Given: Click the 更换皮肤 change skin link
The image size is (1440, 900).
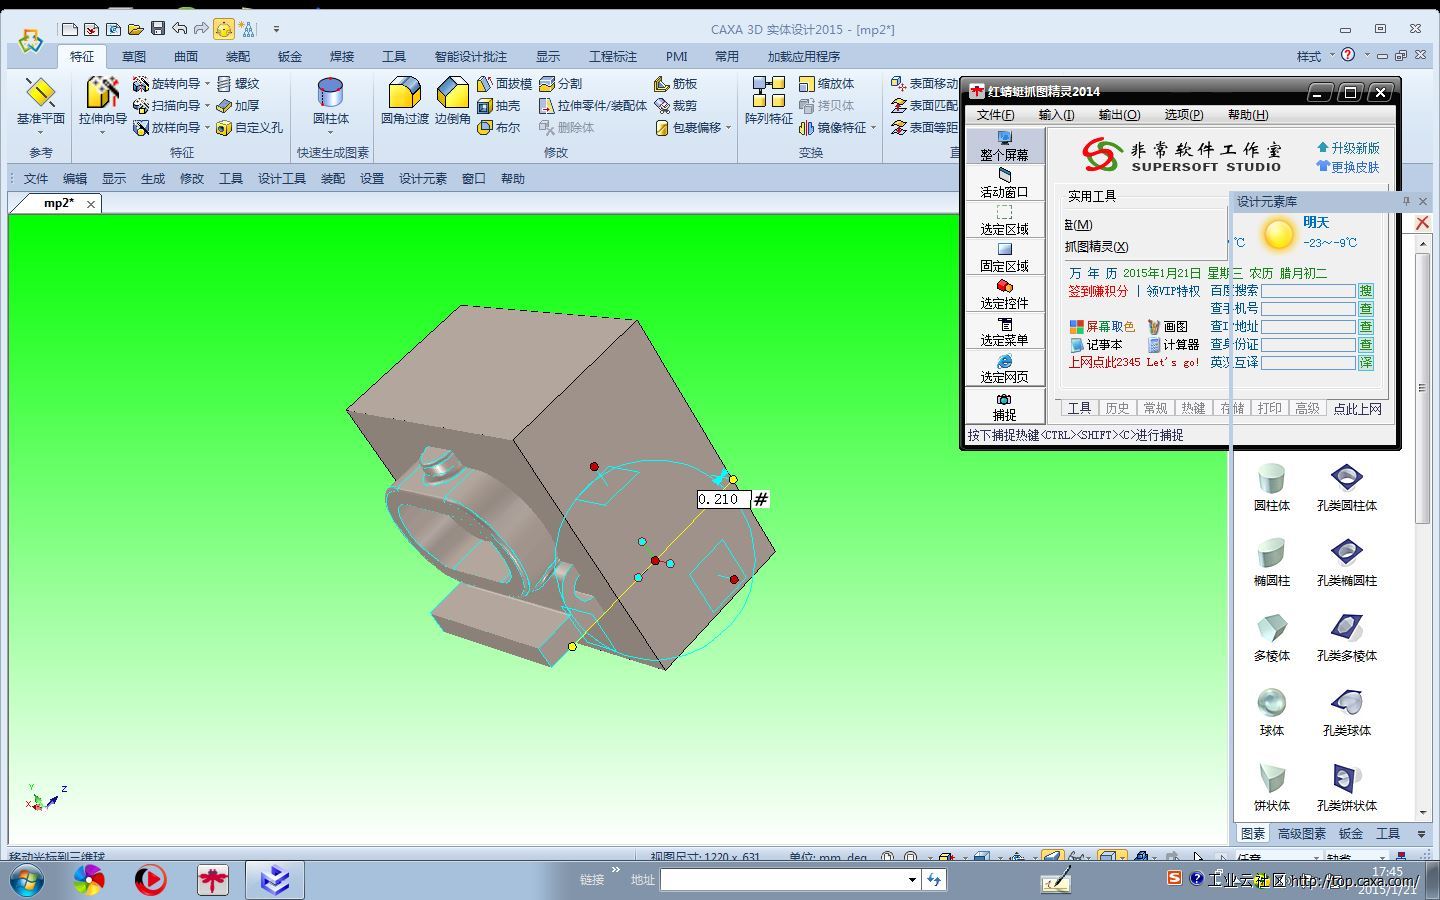Looking at the screenshot, I should coord(1348,167).
